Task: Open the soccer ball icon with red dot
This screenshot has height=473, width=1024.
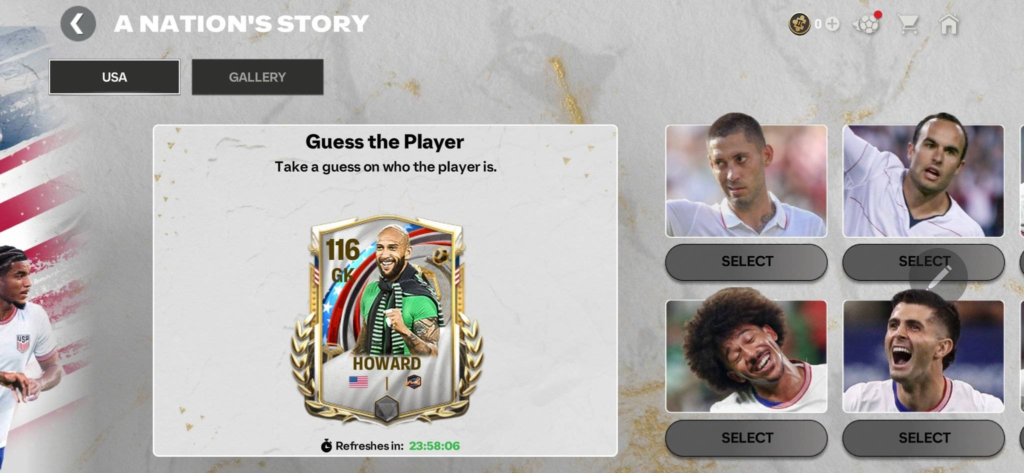Action: pos(867,24)
